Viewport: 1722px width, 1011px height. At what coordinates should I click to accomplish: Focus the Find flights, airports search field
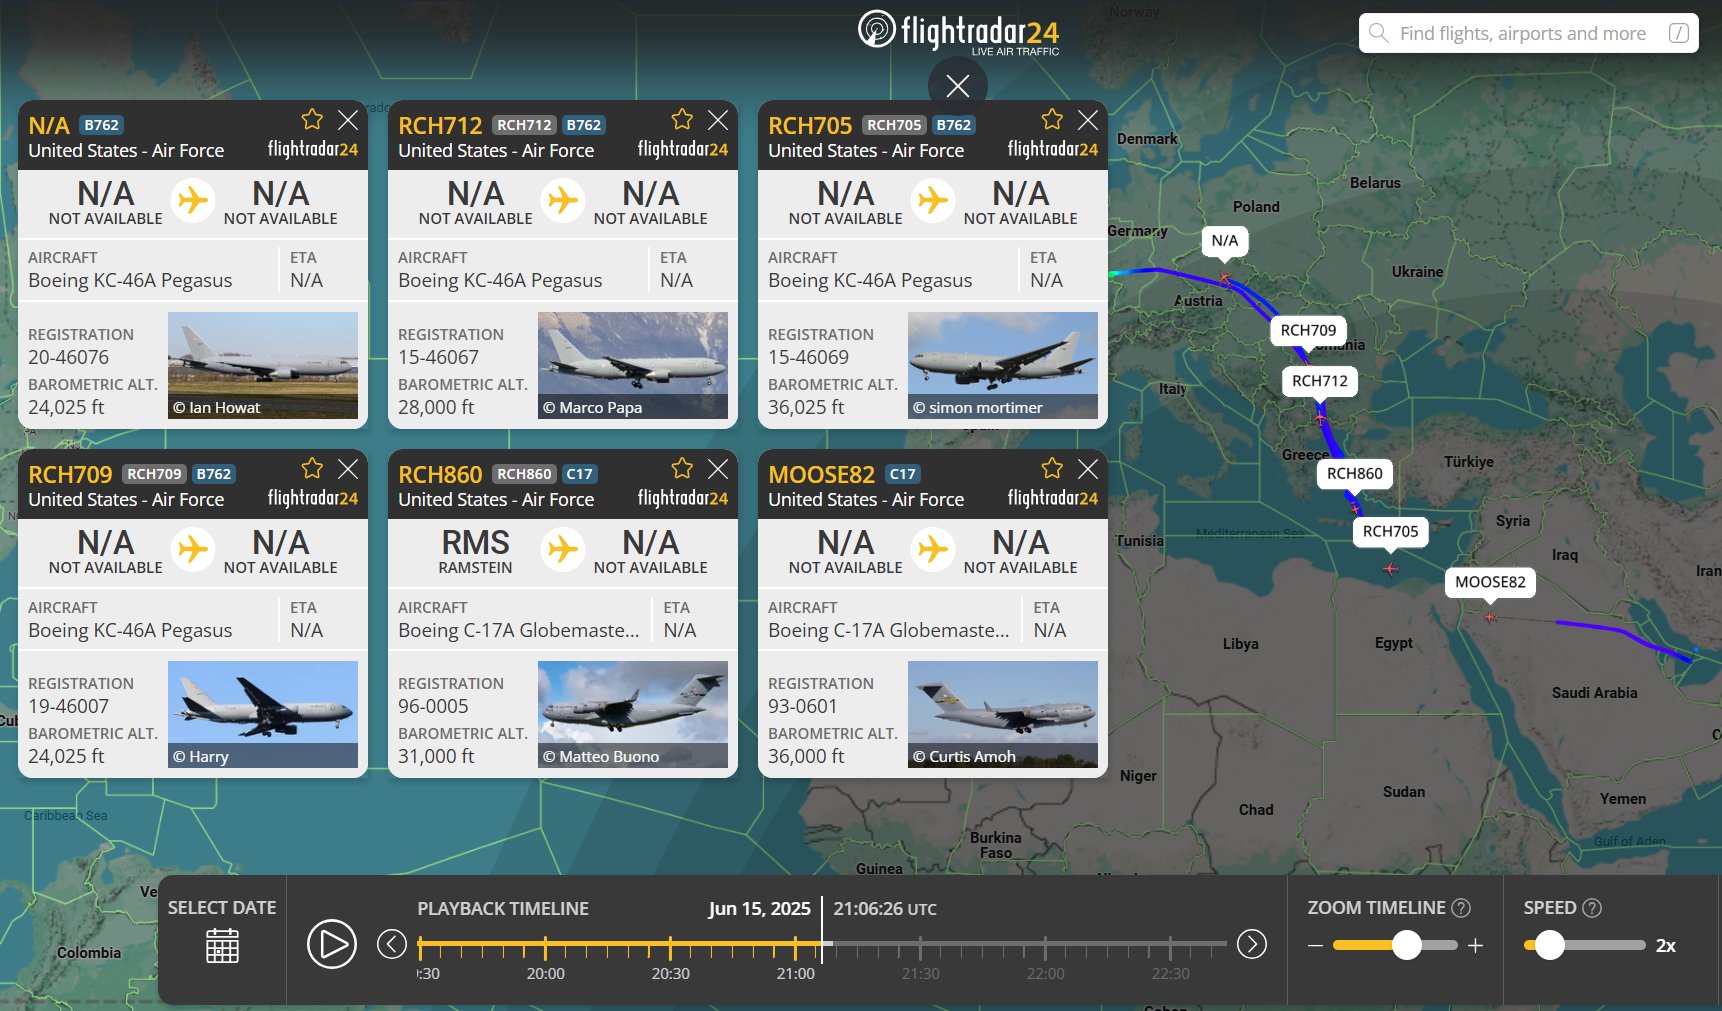tap(1528, 33)
